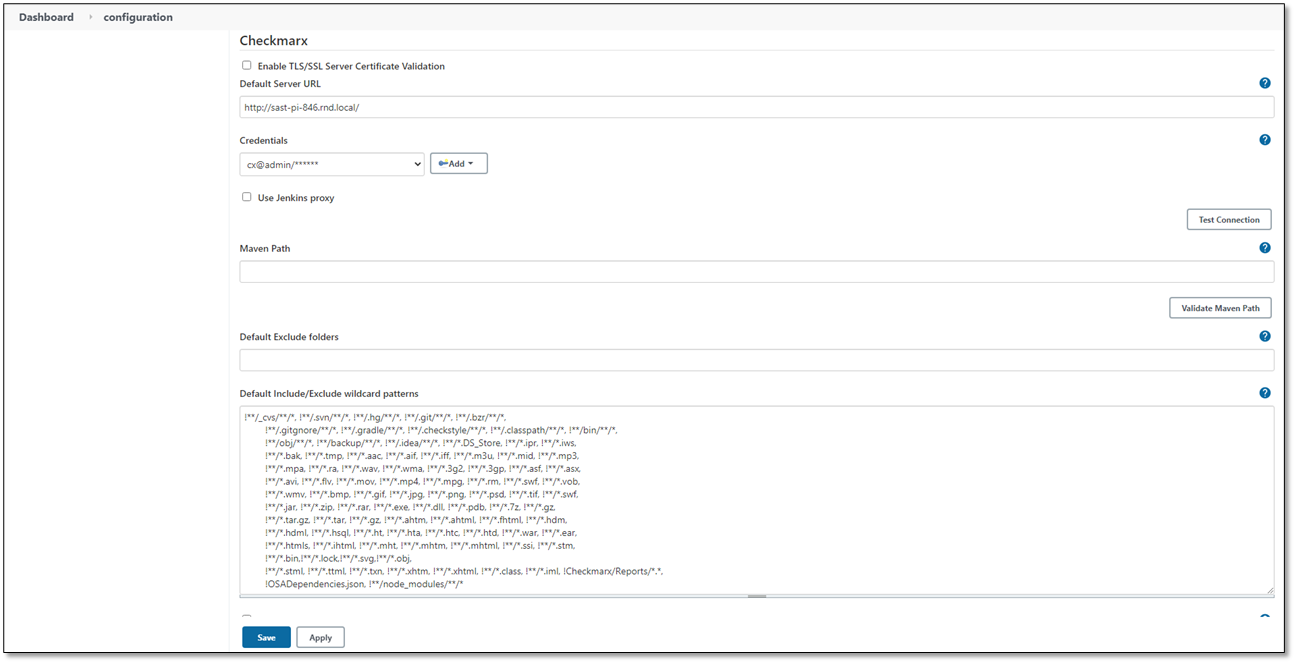This screenshot has width=1295, height=663.
Task: Open help for Include/Exclude wildcard patterns
Action: tap(1265, 393)
